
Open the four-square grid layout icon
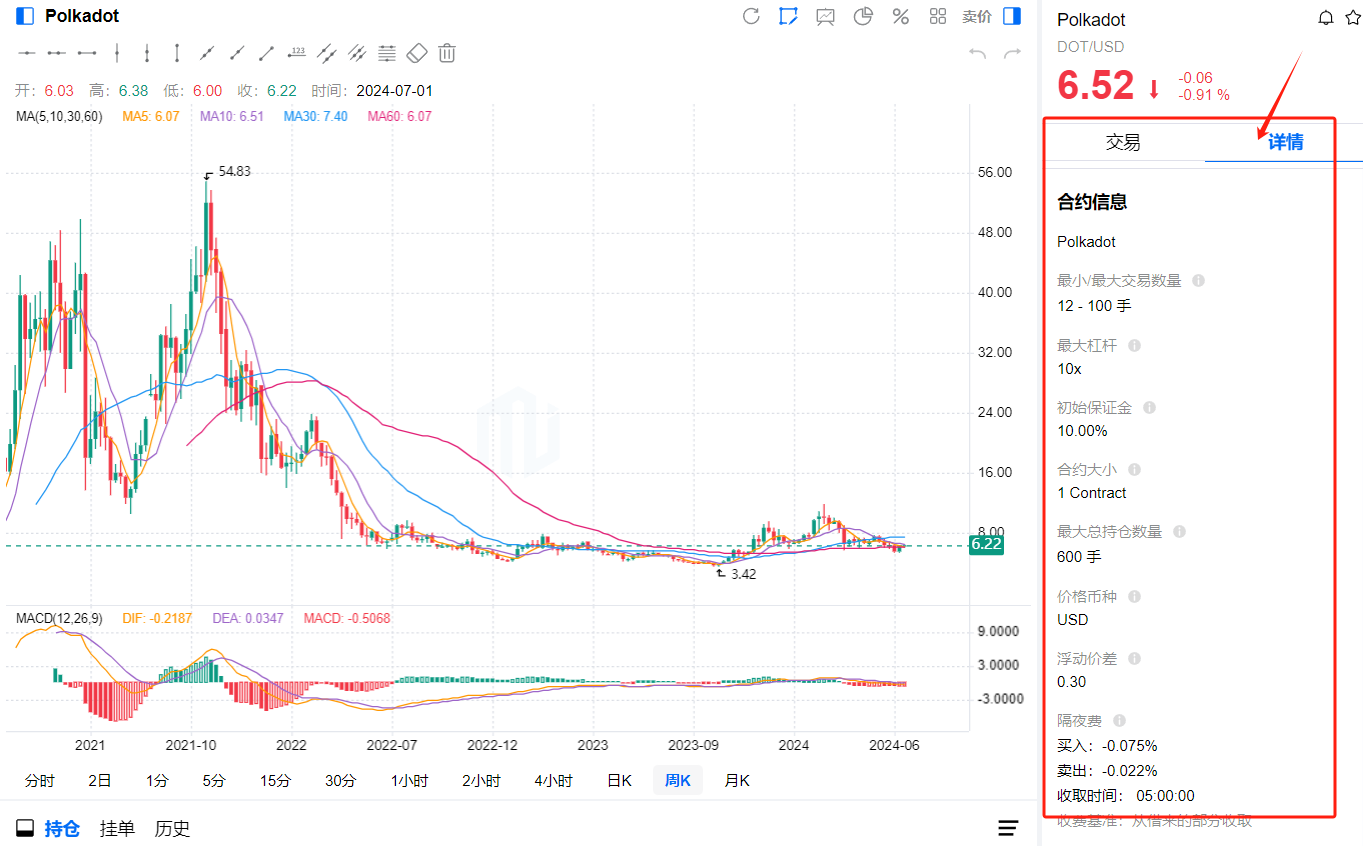pos(938,16)
